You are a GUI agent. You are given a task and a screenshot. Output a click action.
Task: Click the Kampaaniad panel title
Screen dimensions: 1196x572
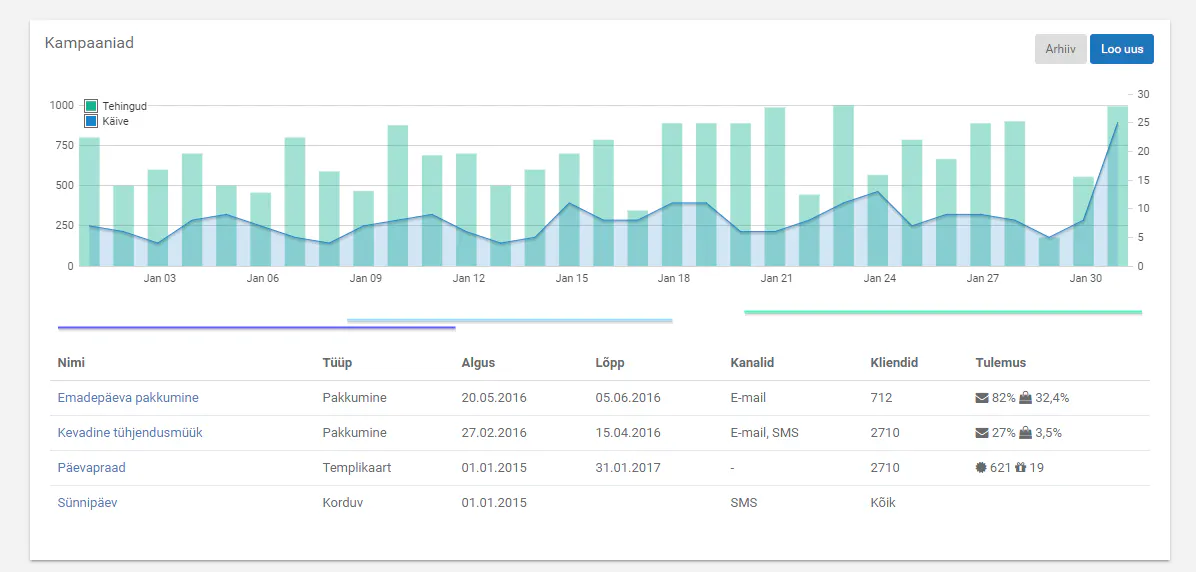pos(89,43)
